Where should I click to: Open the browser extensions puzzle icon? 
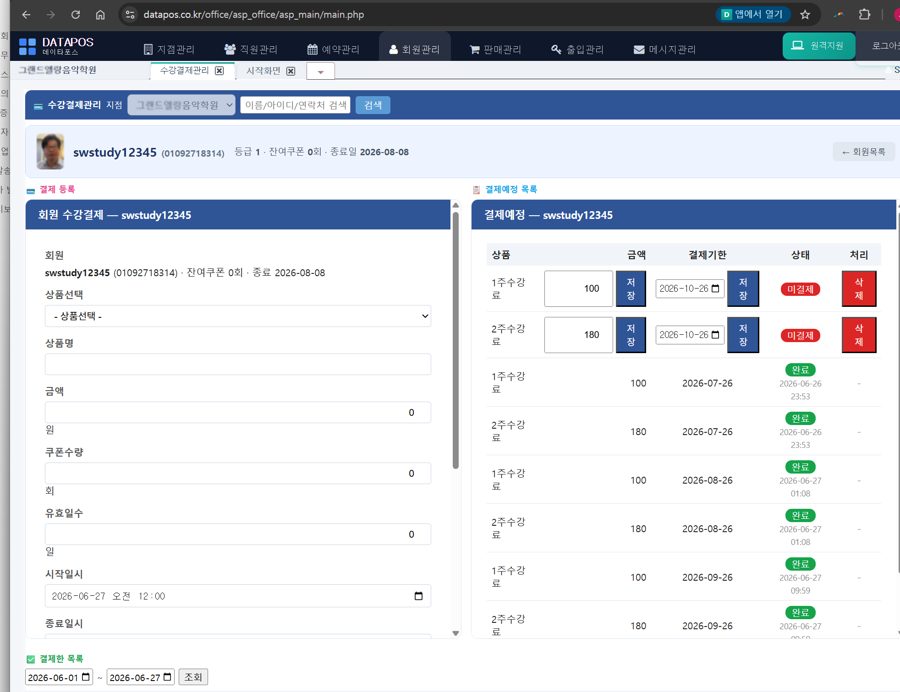[864, 15]
